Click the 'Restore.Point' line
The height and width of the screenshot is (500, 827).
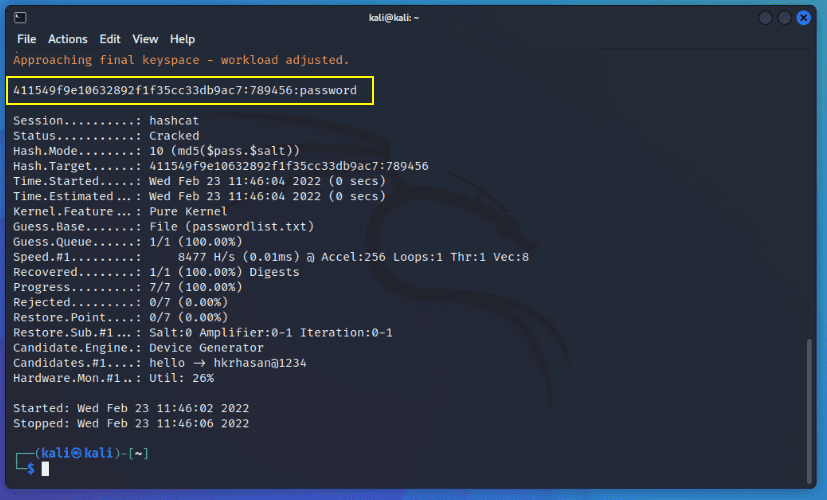(120, 318)
